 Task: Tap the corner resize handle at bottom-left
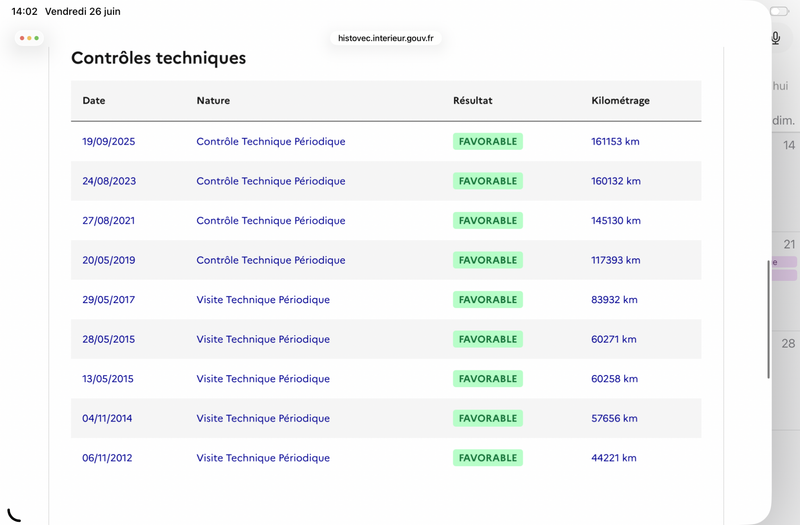[x=14, y=515]
